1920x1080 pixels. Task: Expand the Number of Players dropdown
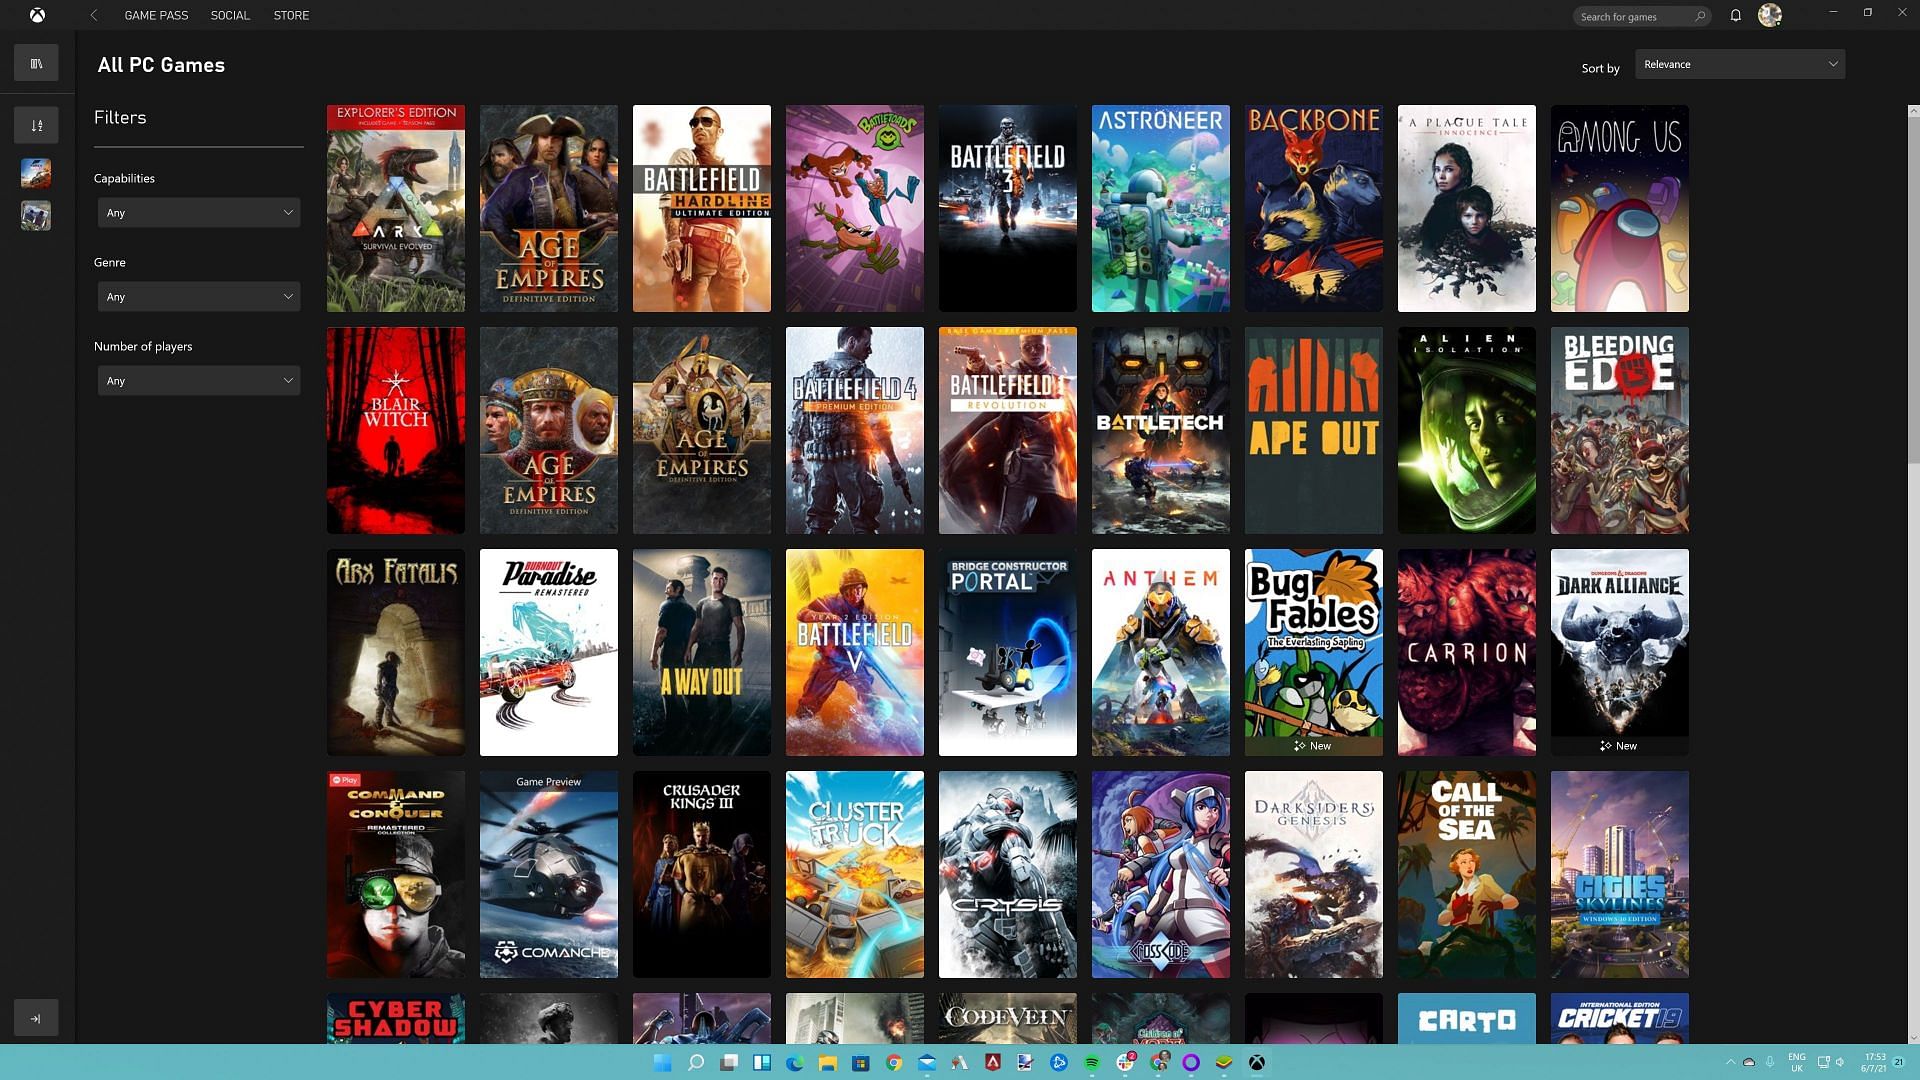[198, 380]
